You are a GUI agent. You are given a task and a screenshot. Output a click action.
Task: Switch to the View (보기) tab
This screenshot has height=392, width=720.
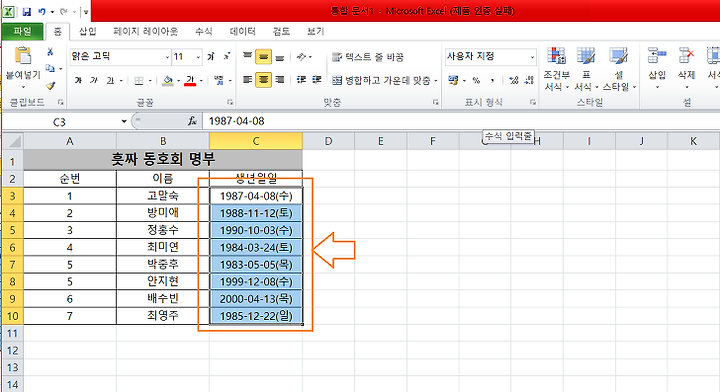315,31
